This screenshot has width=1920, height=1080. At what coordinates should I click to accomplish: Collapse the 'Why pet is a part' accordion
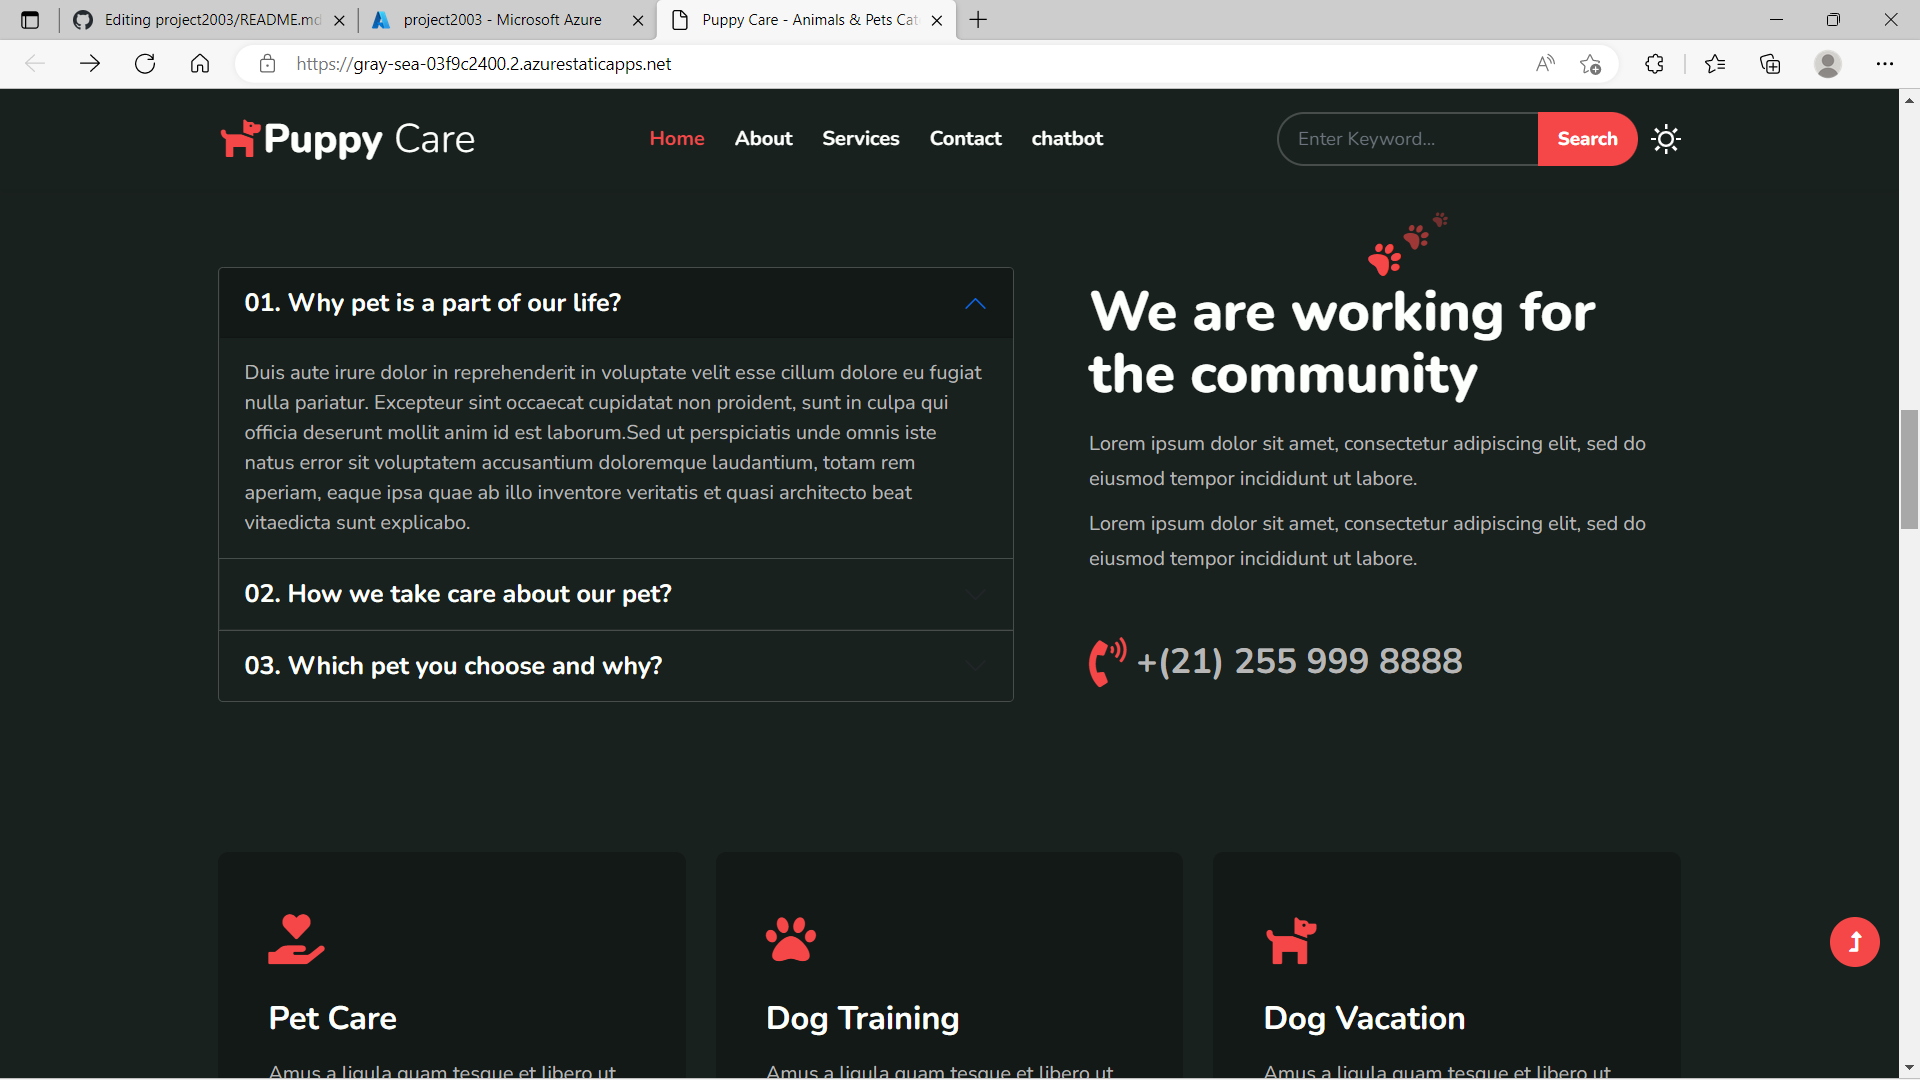615,303
